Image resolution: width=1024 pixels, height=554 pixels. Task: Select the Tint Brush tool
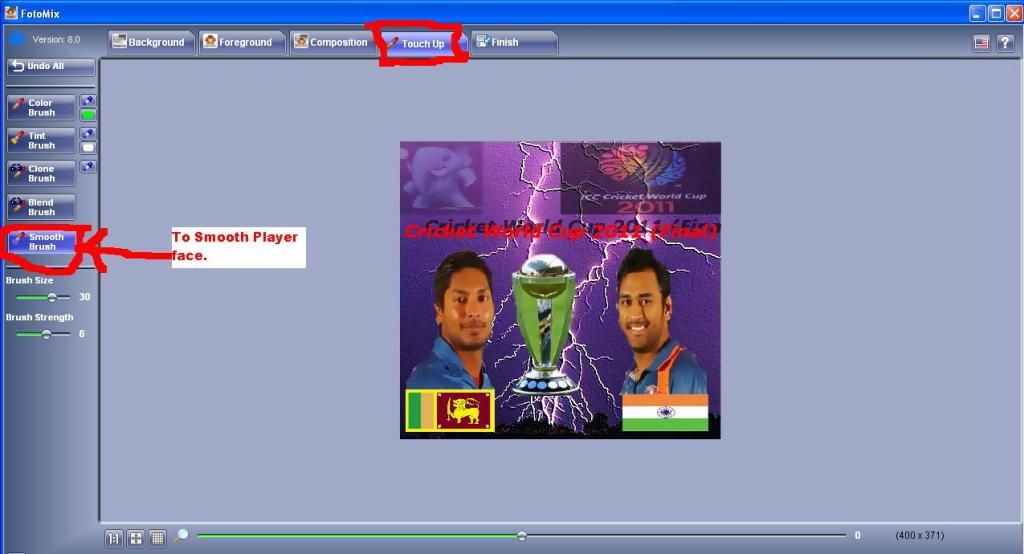click(x=41, y=140)
